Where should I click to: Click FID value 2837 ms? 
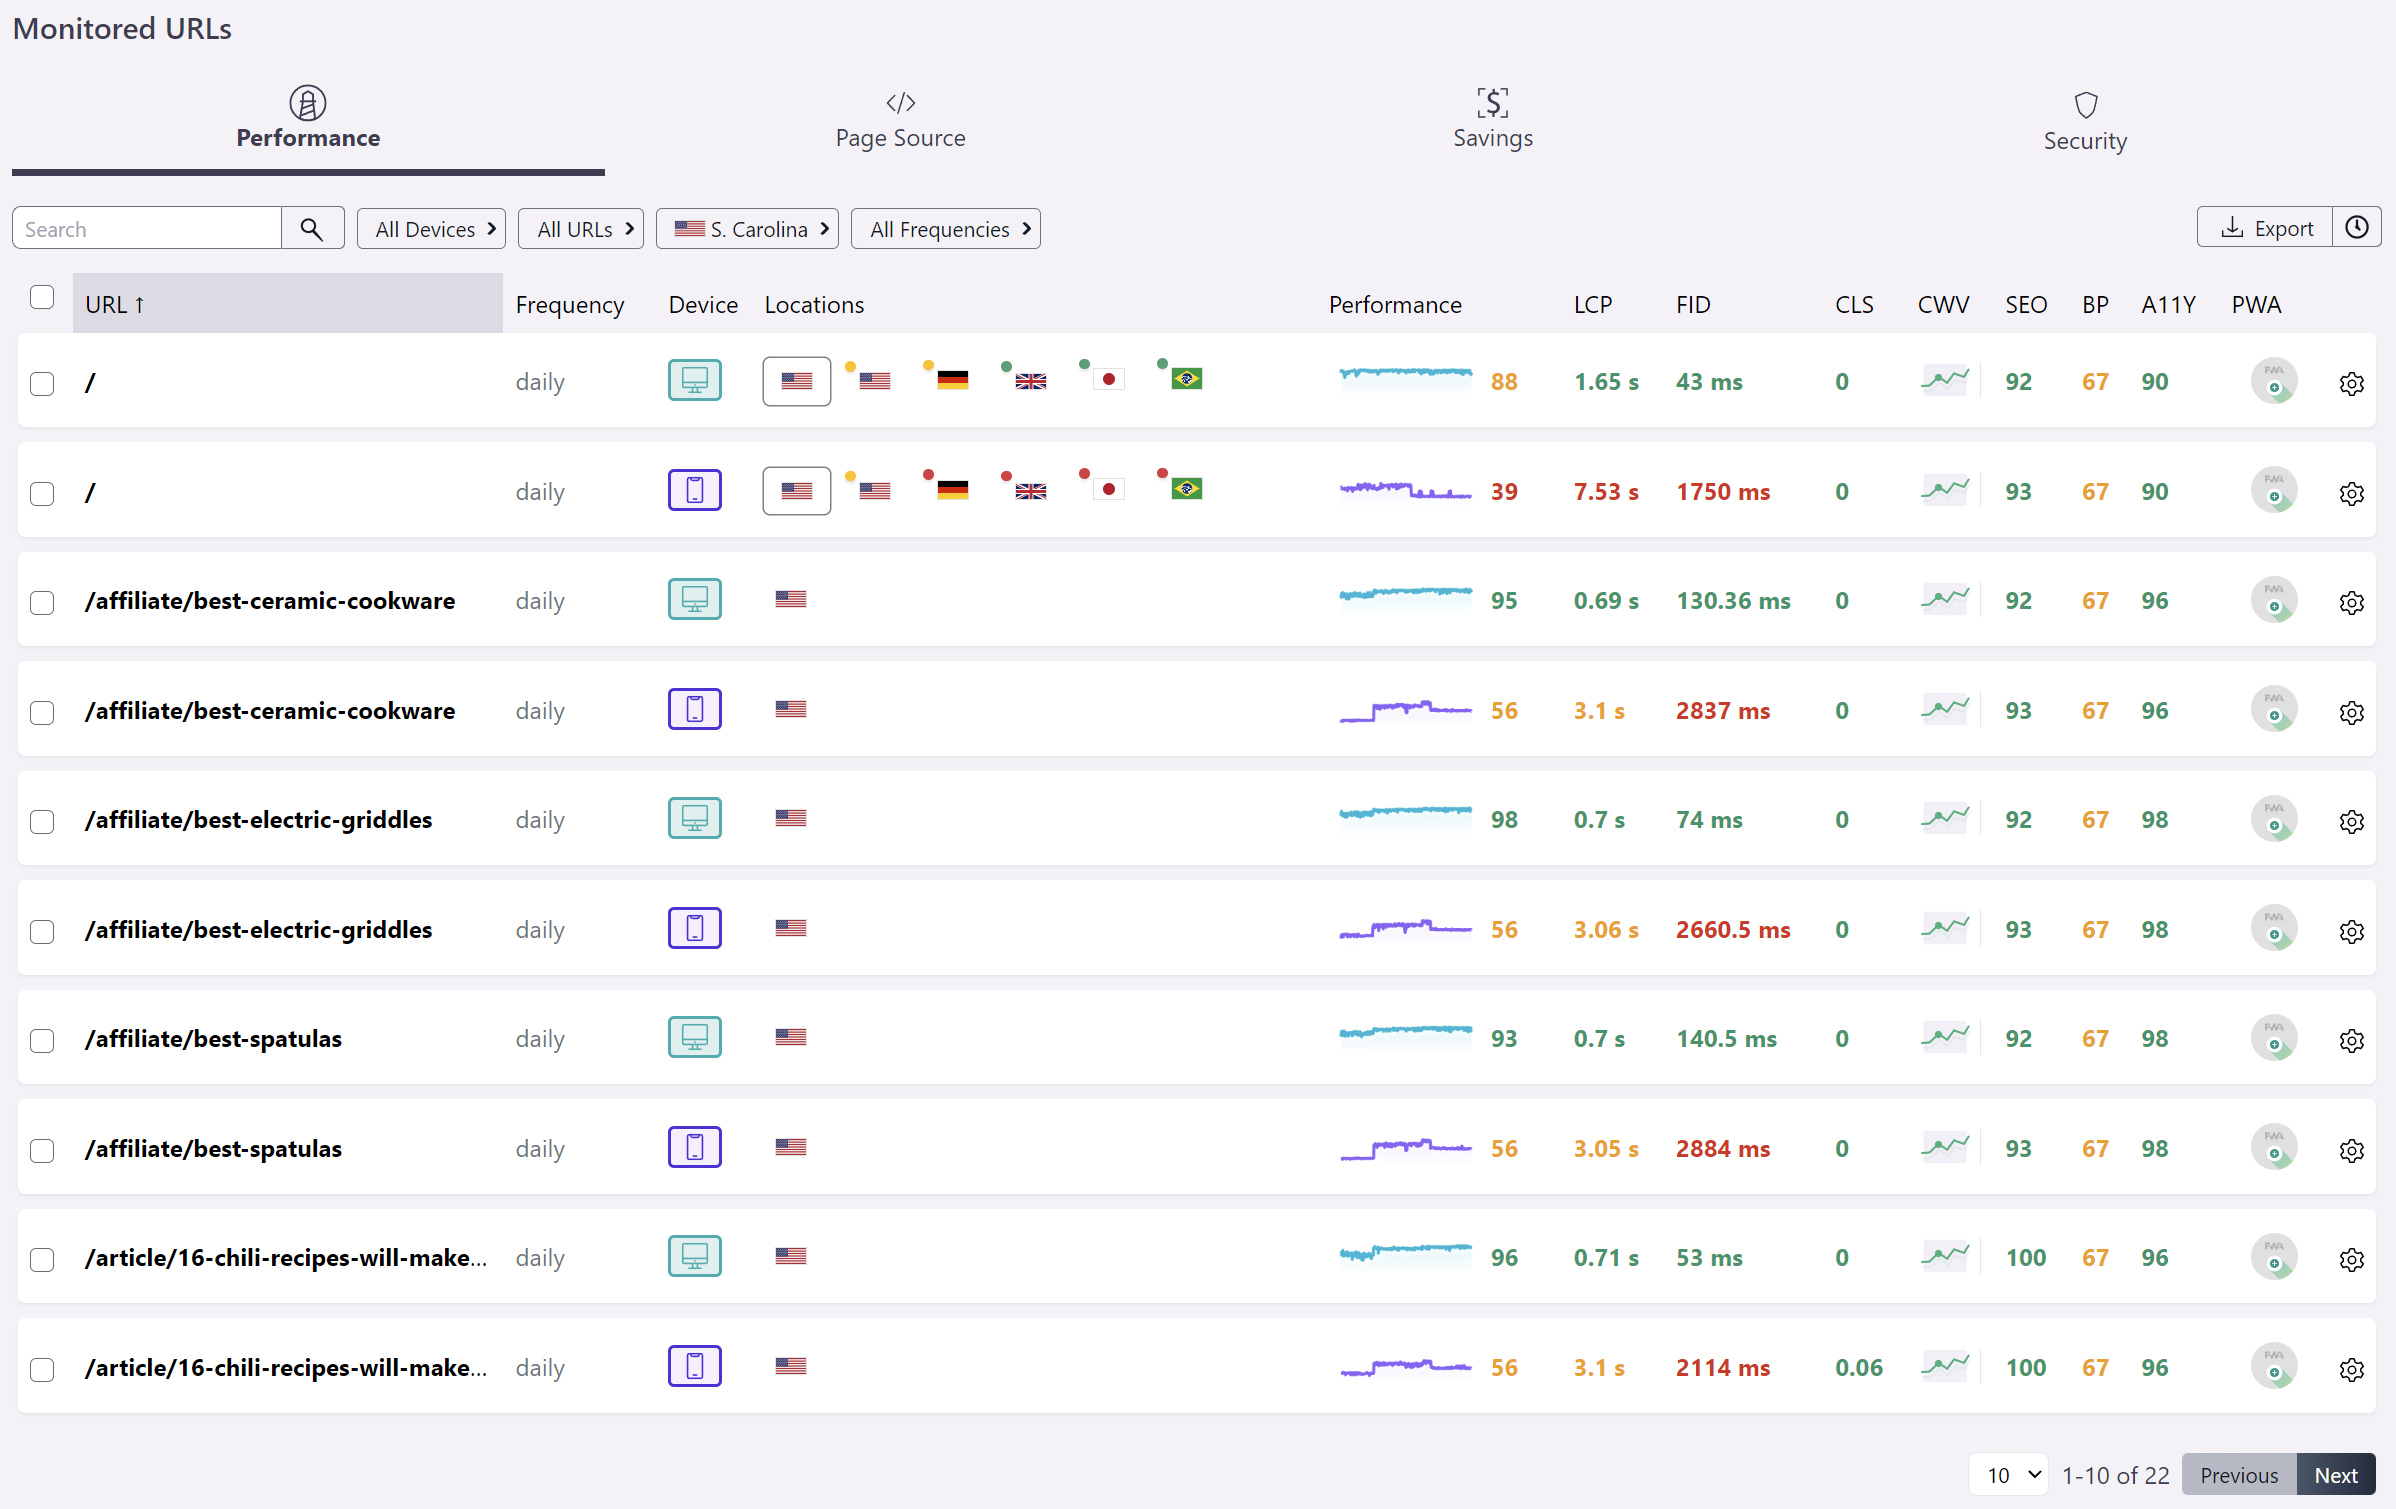click(x=1722, y=711)
